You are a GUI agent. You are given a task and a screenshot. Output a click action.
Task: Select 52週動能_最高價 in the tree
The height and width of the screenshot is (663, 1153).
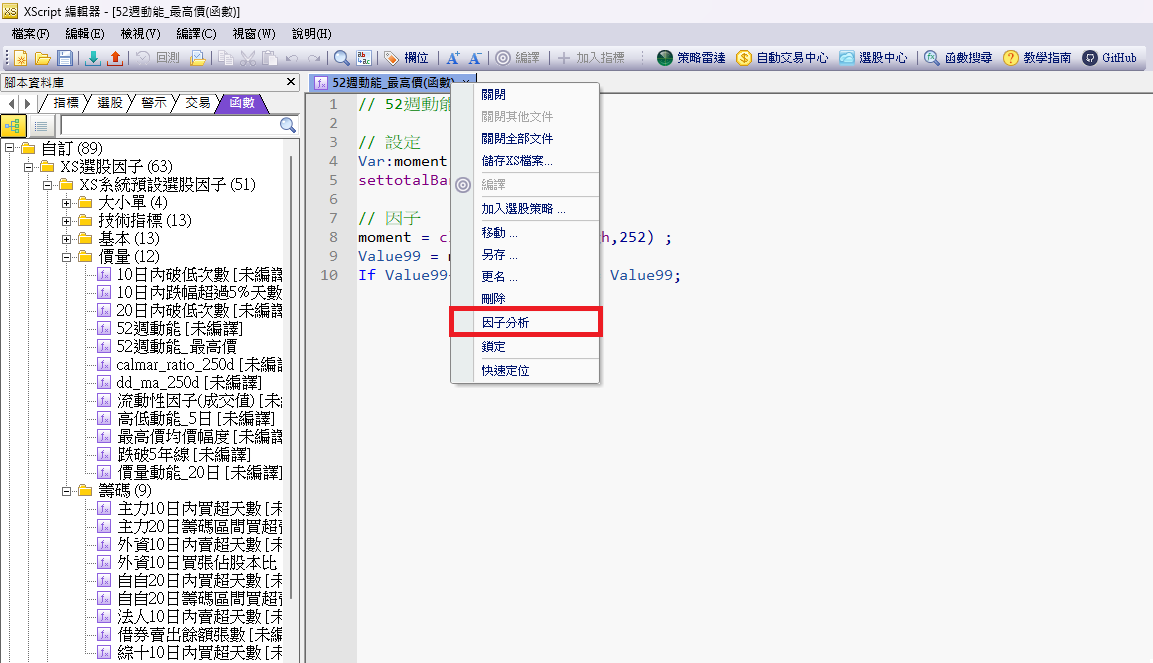click(176, 346)
